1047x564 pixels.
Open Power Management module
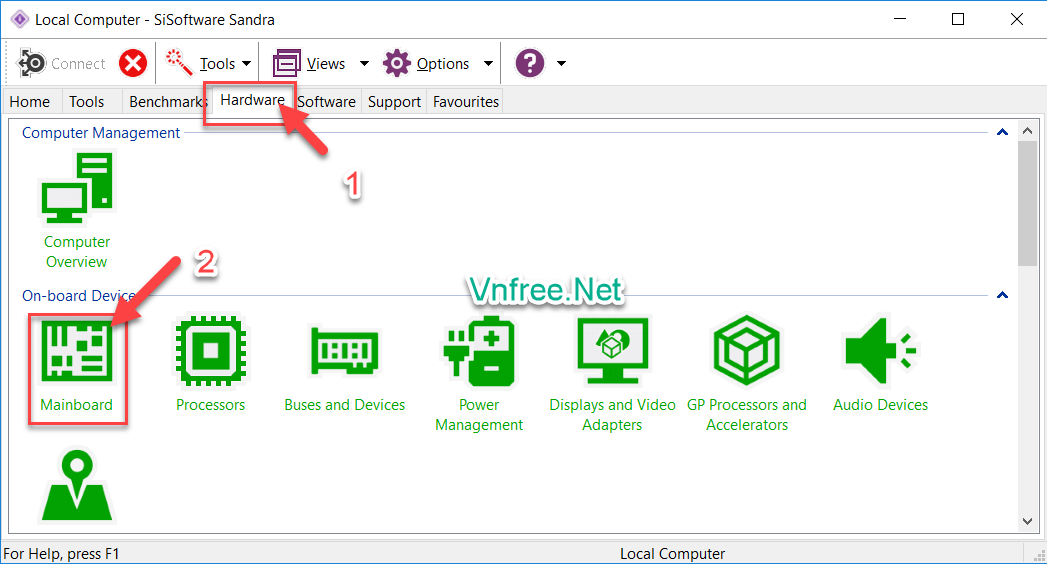tap(478, 350)
